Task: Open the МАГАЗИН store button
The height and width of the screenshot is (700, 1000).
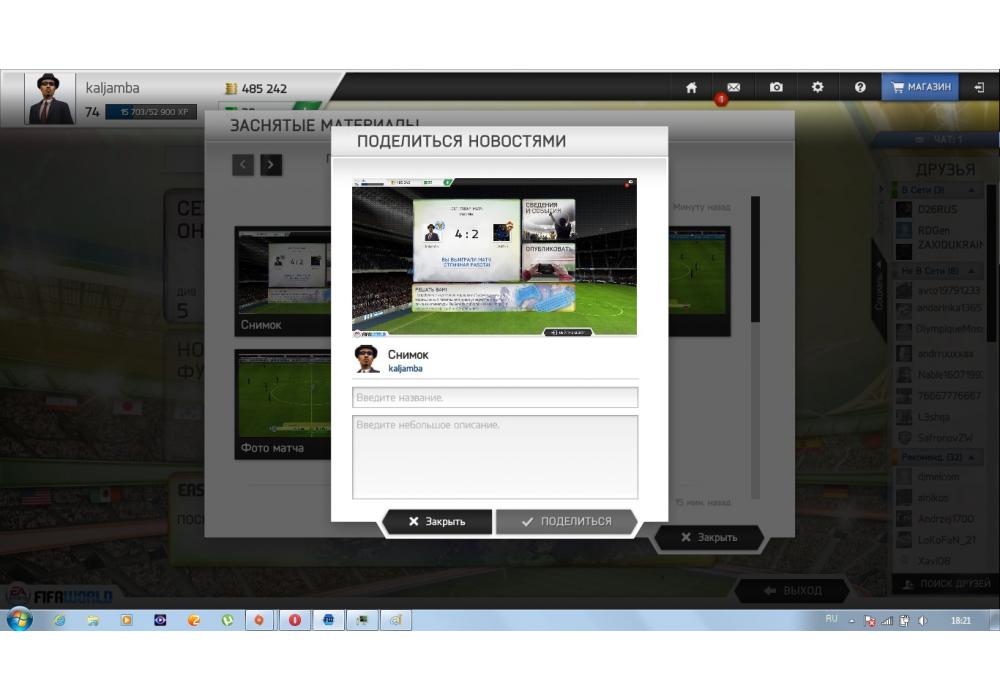Action: tap(920, 87)
